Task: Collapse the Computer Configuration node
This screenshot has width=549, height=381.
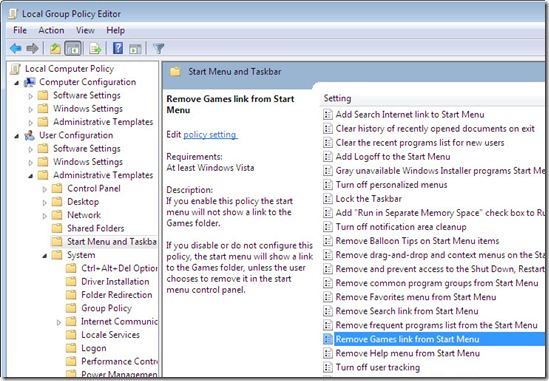Action: 16,83
